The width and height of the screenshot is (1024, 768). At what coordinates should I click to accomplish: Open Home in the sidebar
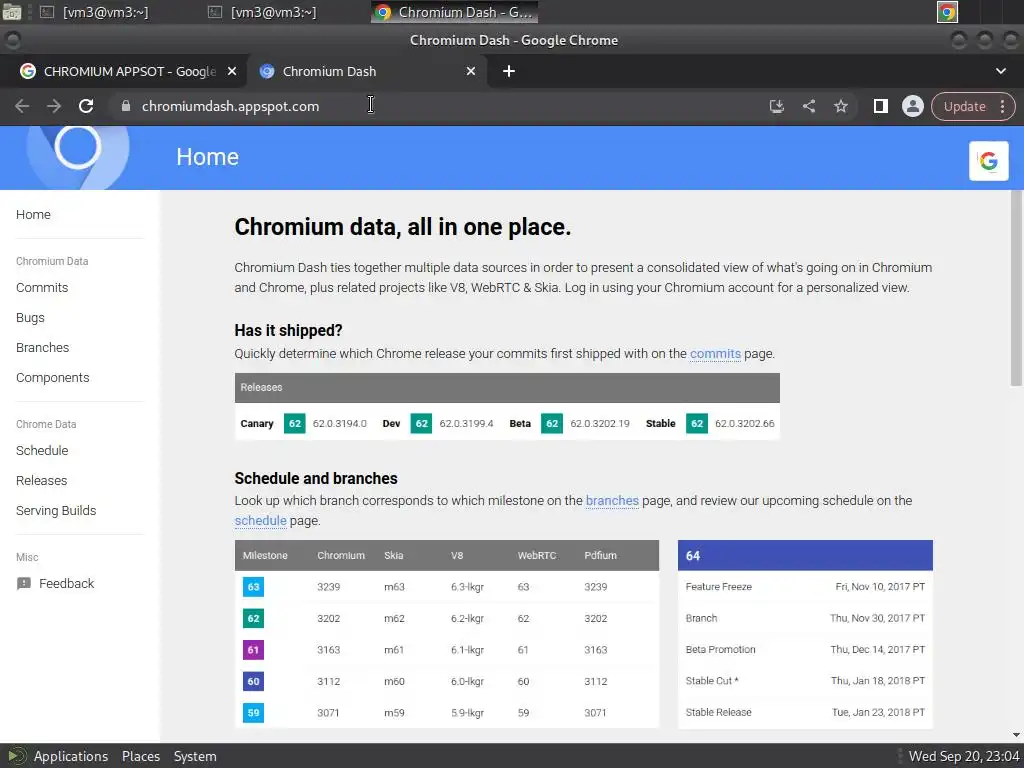coord(33,214)
